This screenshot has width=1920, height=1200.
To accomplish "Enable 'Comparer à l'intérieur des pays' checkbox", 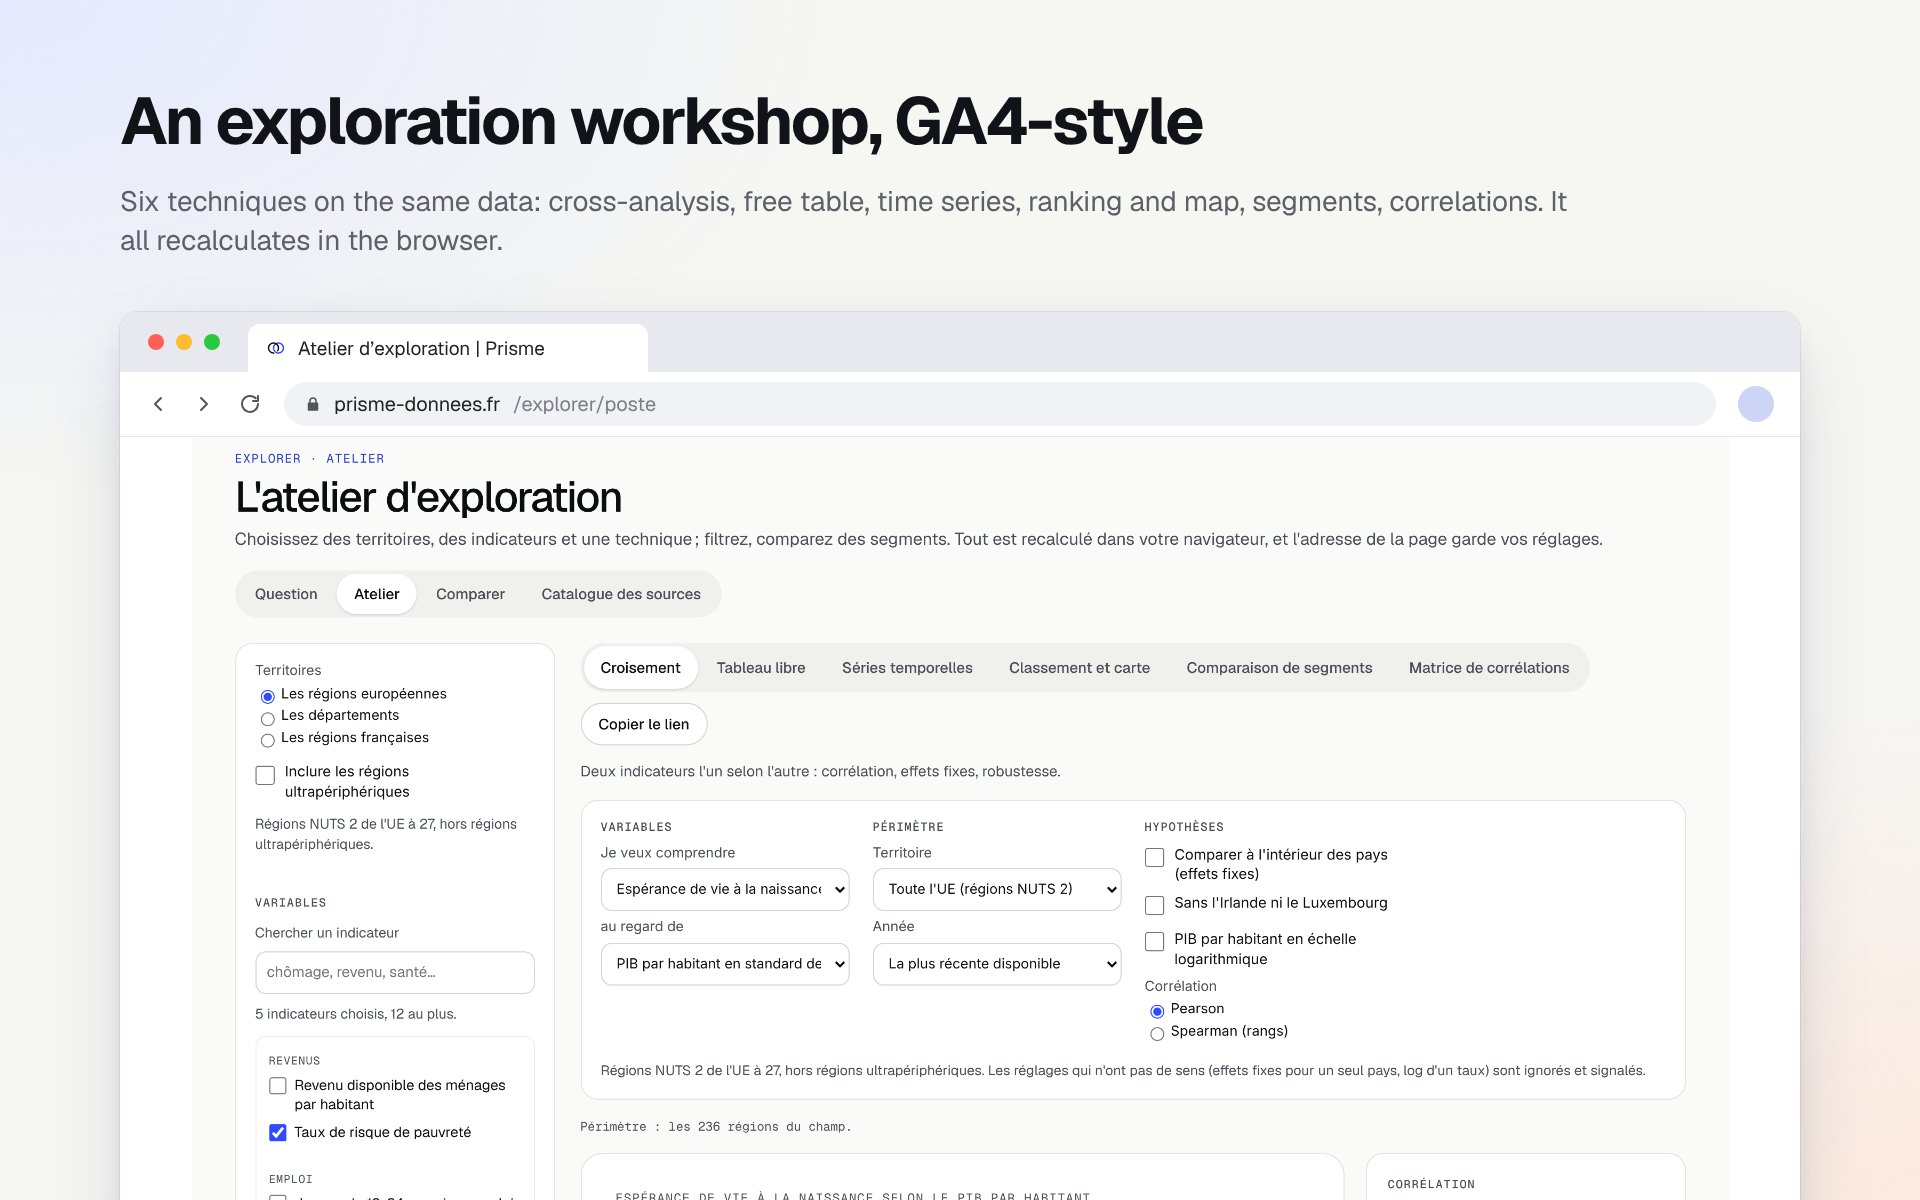I will pos(1154,858).
